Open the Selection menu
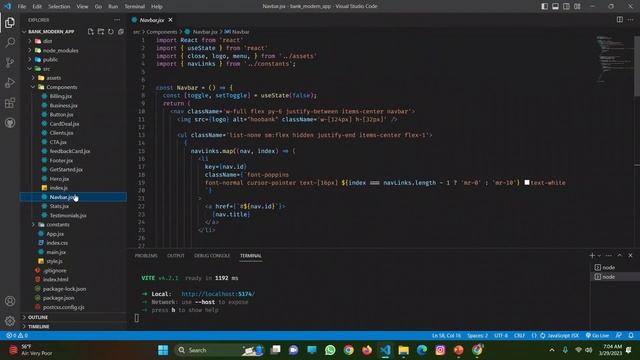This screenshot has height=360, width=640. pyautogui.click(x=59, y=6)
